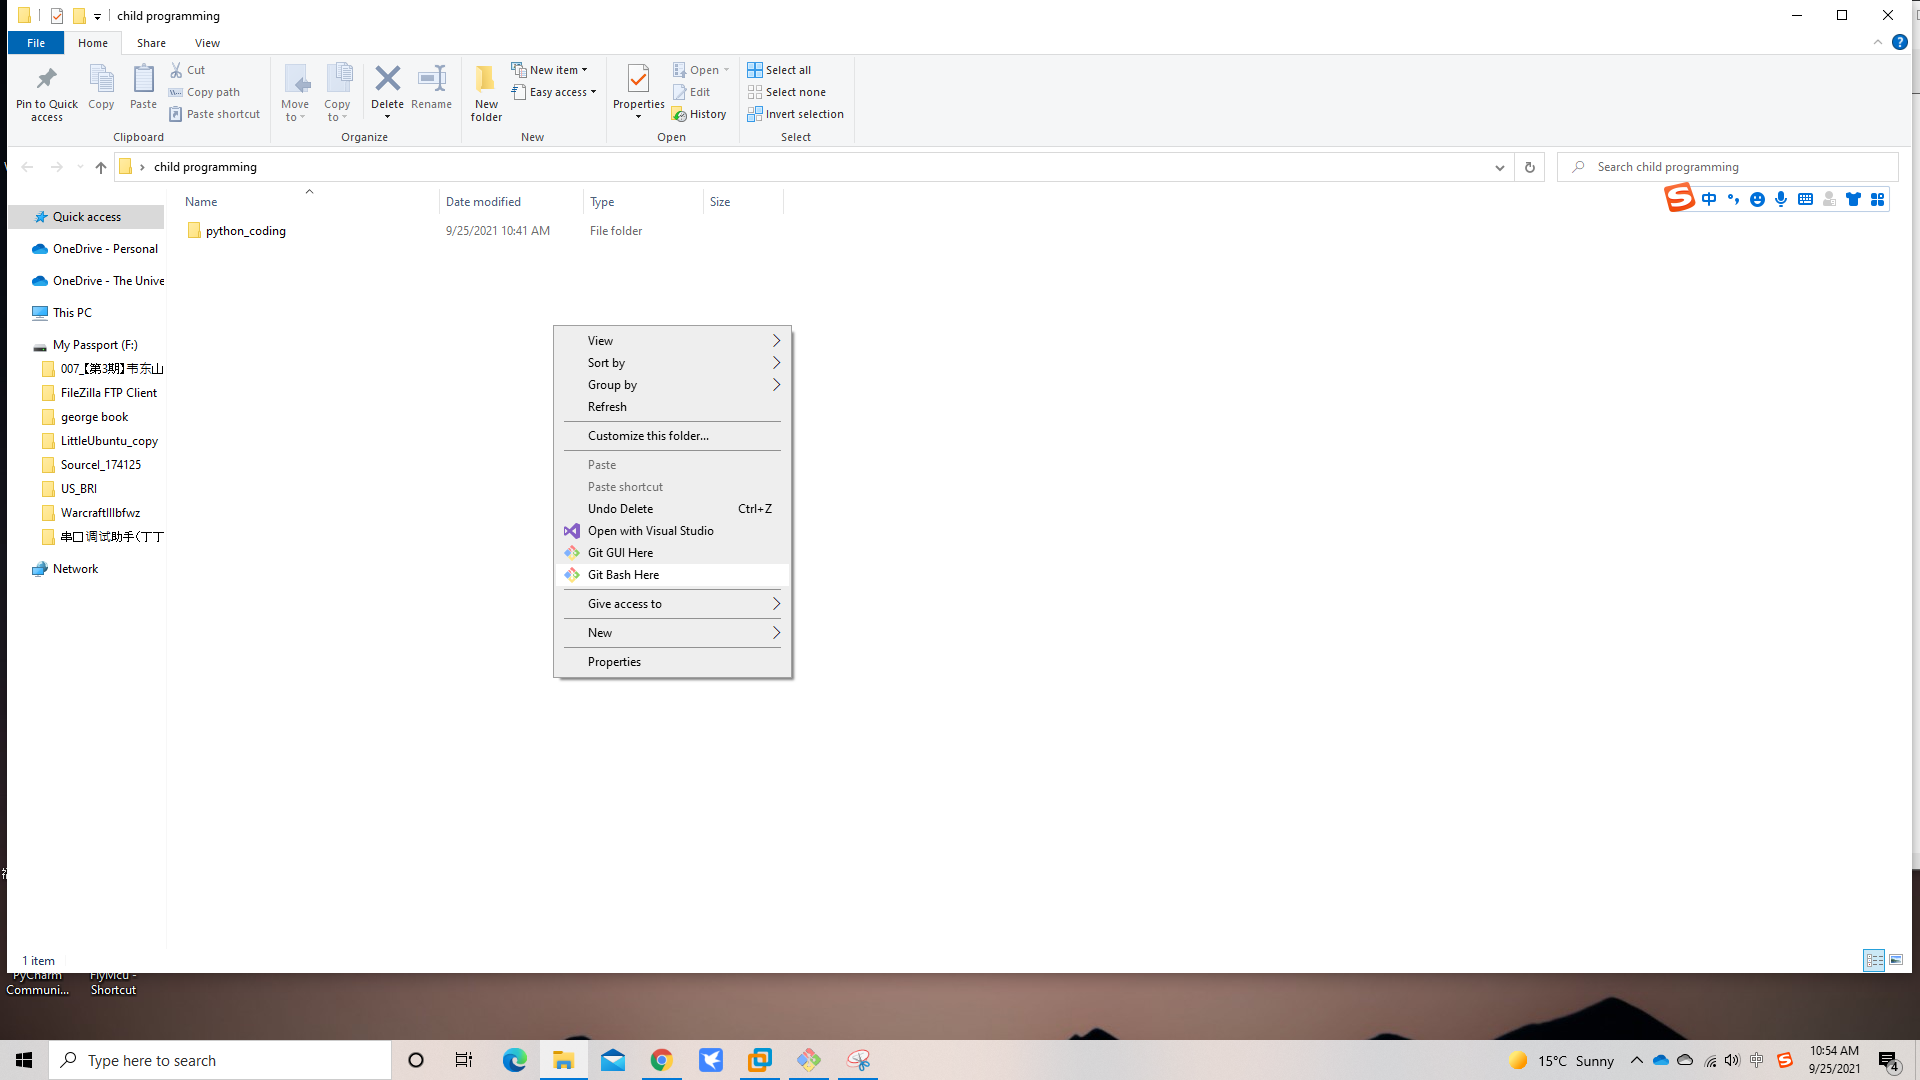Click the Pin to Quick access icon
Viewport: 1920px width, 1080px height.
coord(46,80)
